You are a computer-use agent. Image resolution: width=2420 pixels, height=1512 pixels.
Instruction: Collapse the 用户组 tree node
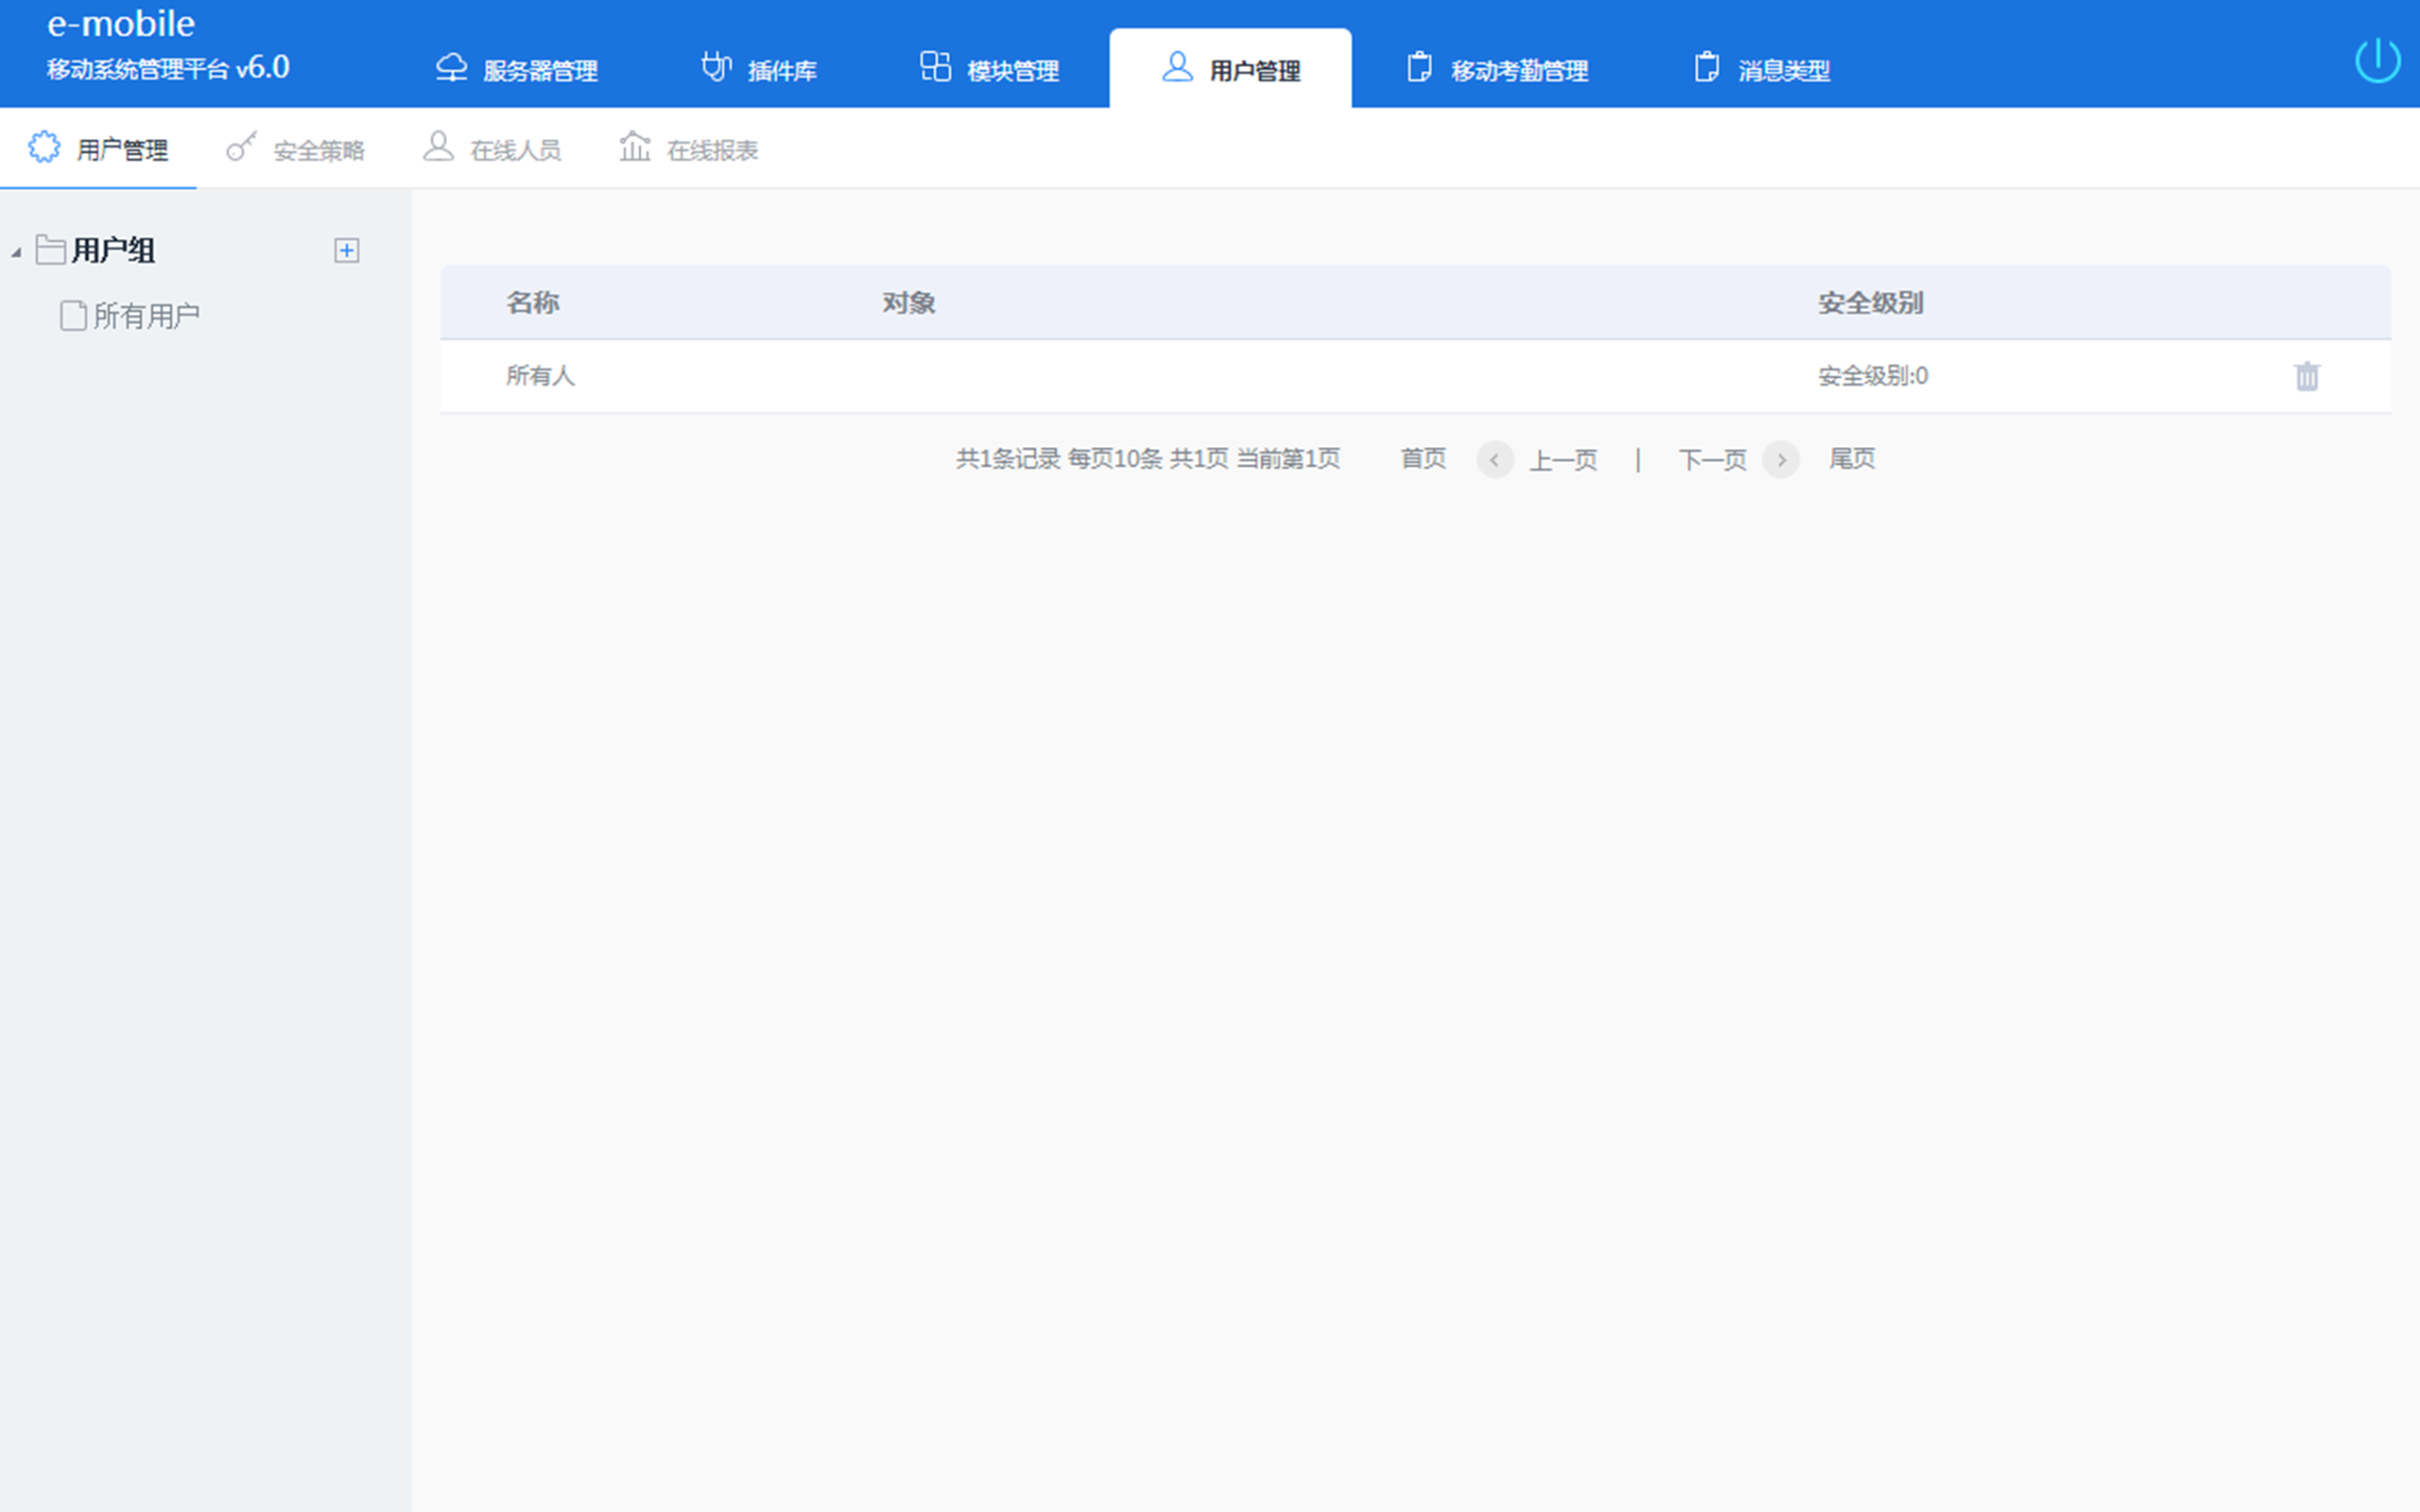16,253
